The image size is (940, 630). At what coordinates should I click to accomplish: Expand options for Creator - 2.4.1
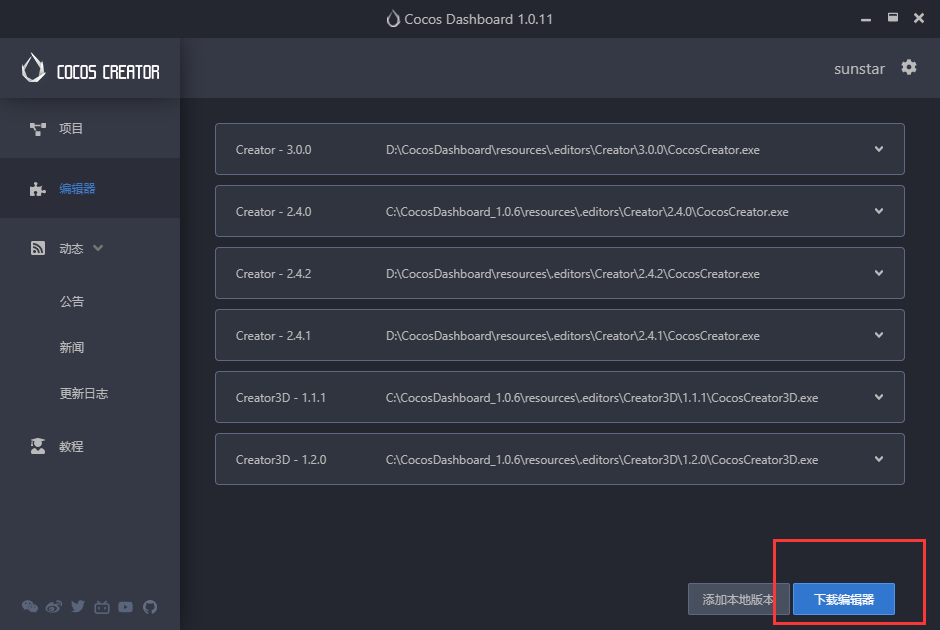pyautogui.click(x=879, y=335)
